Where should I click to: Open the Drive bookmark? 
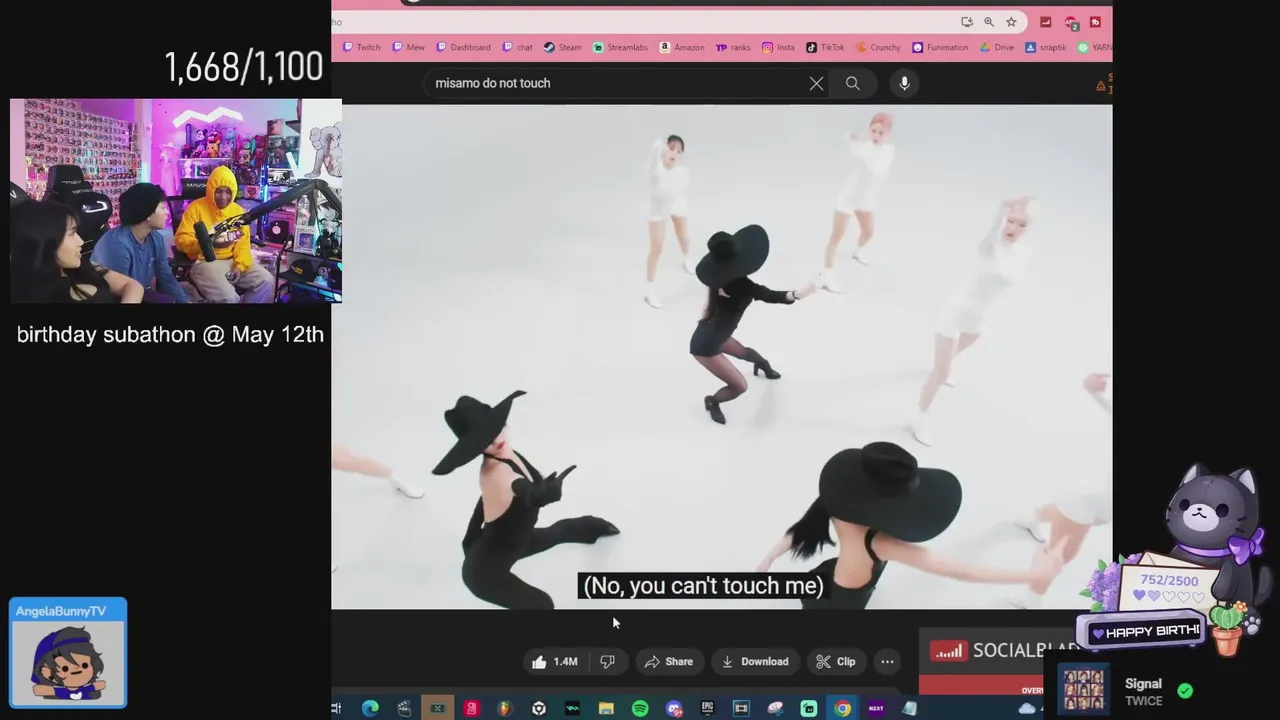tap(997, 47)
